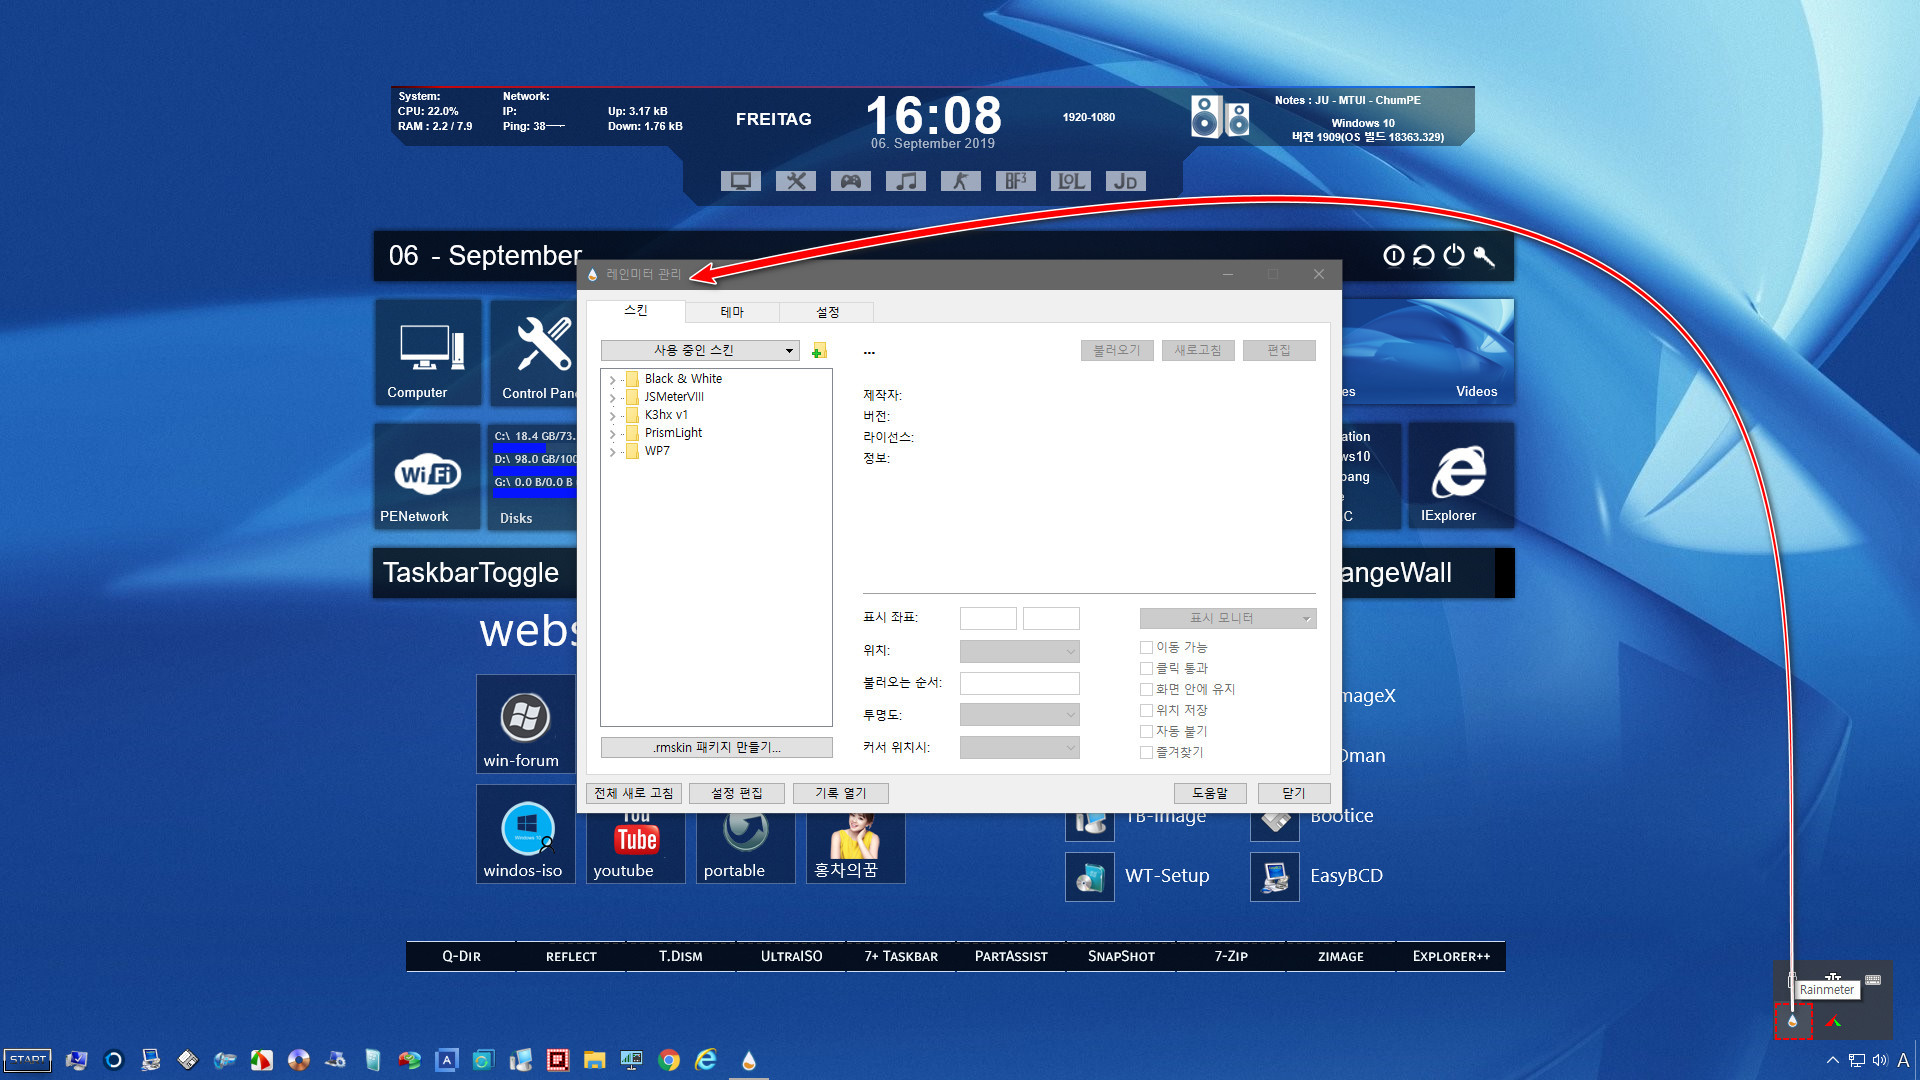
Task: Click the .rmskin 패키지 만들기 button
Action: point(716,747)
